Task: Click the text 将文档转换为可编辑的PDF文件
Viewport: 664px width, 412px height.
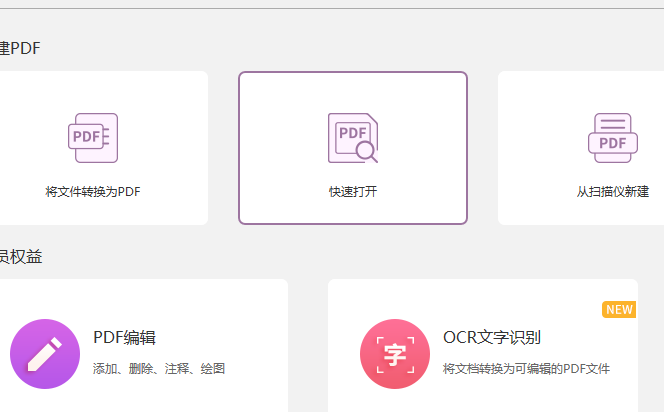Action: 526,368
